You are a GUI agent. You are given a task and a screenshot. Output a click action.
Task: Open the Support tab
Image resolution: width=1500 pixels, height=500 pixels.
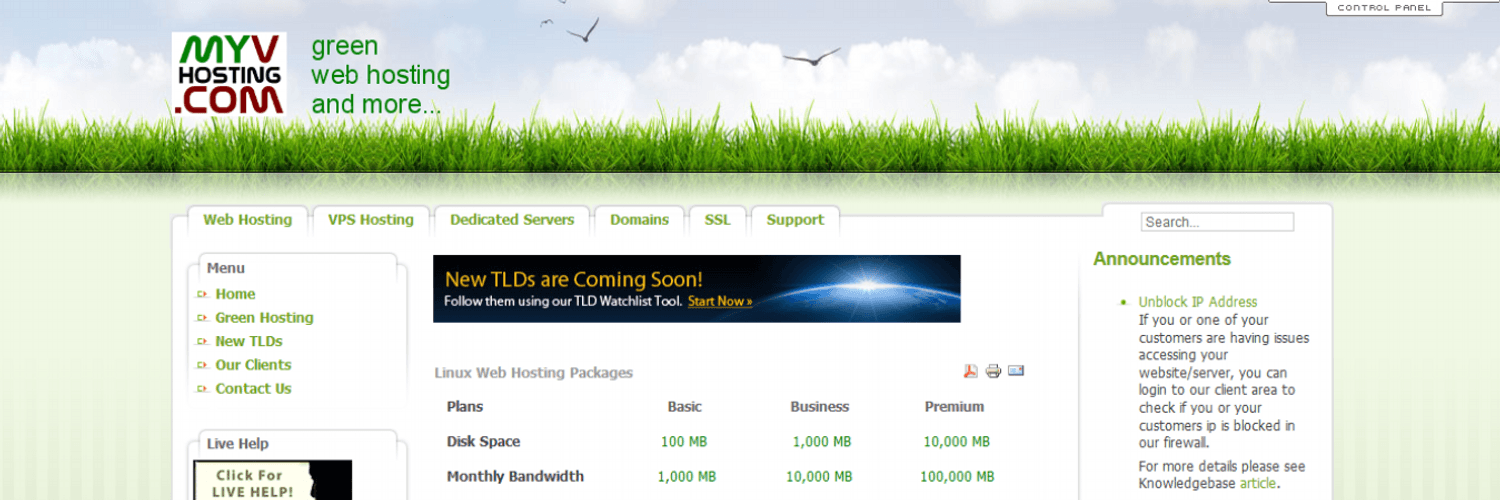(x=795, y=220)
